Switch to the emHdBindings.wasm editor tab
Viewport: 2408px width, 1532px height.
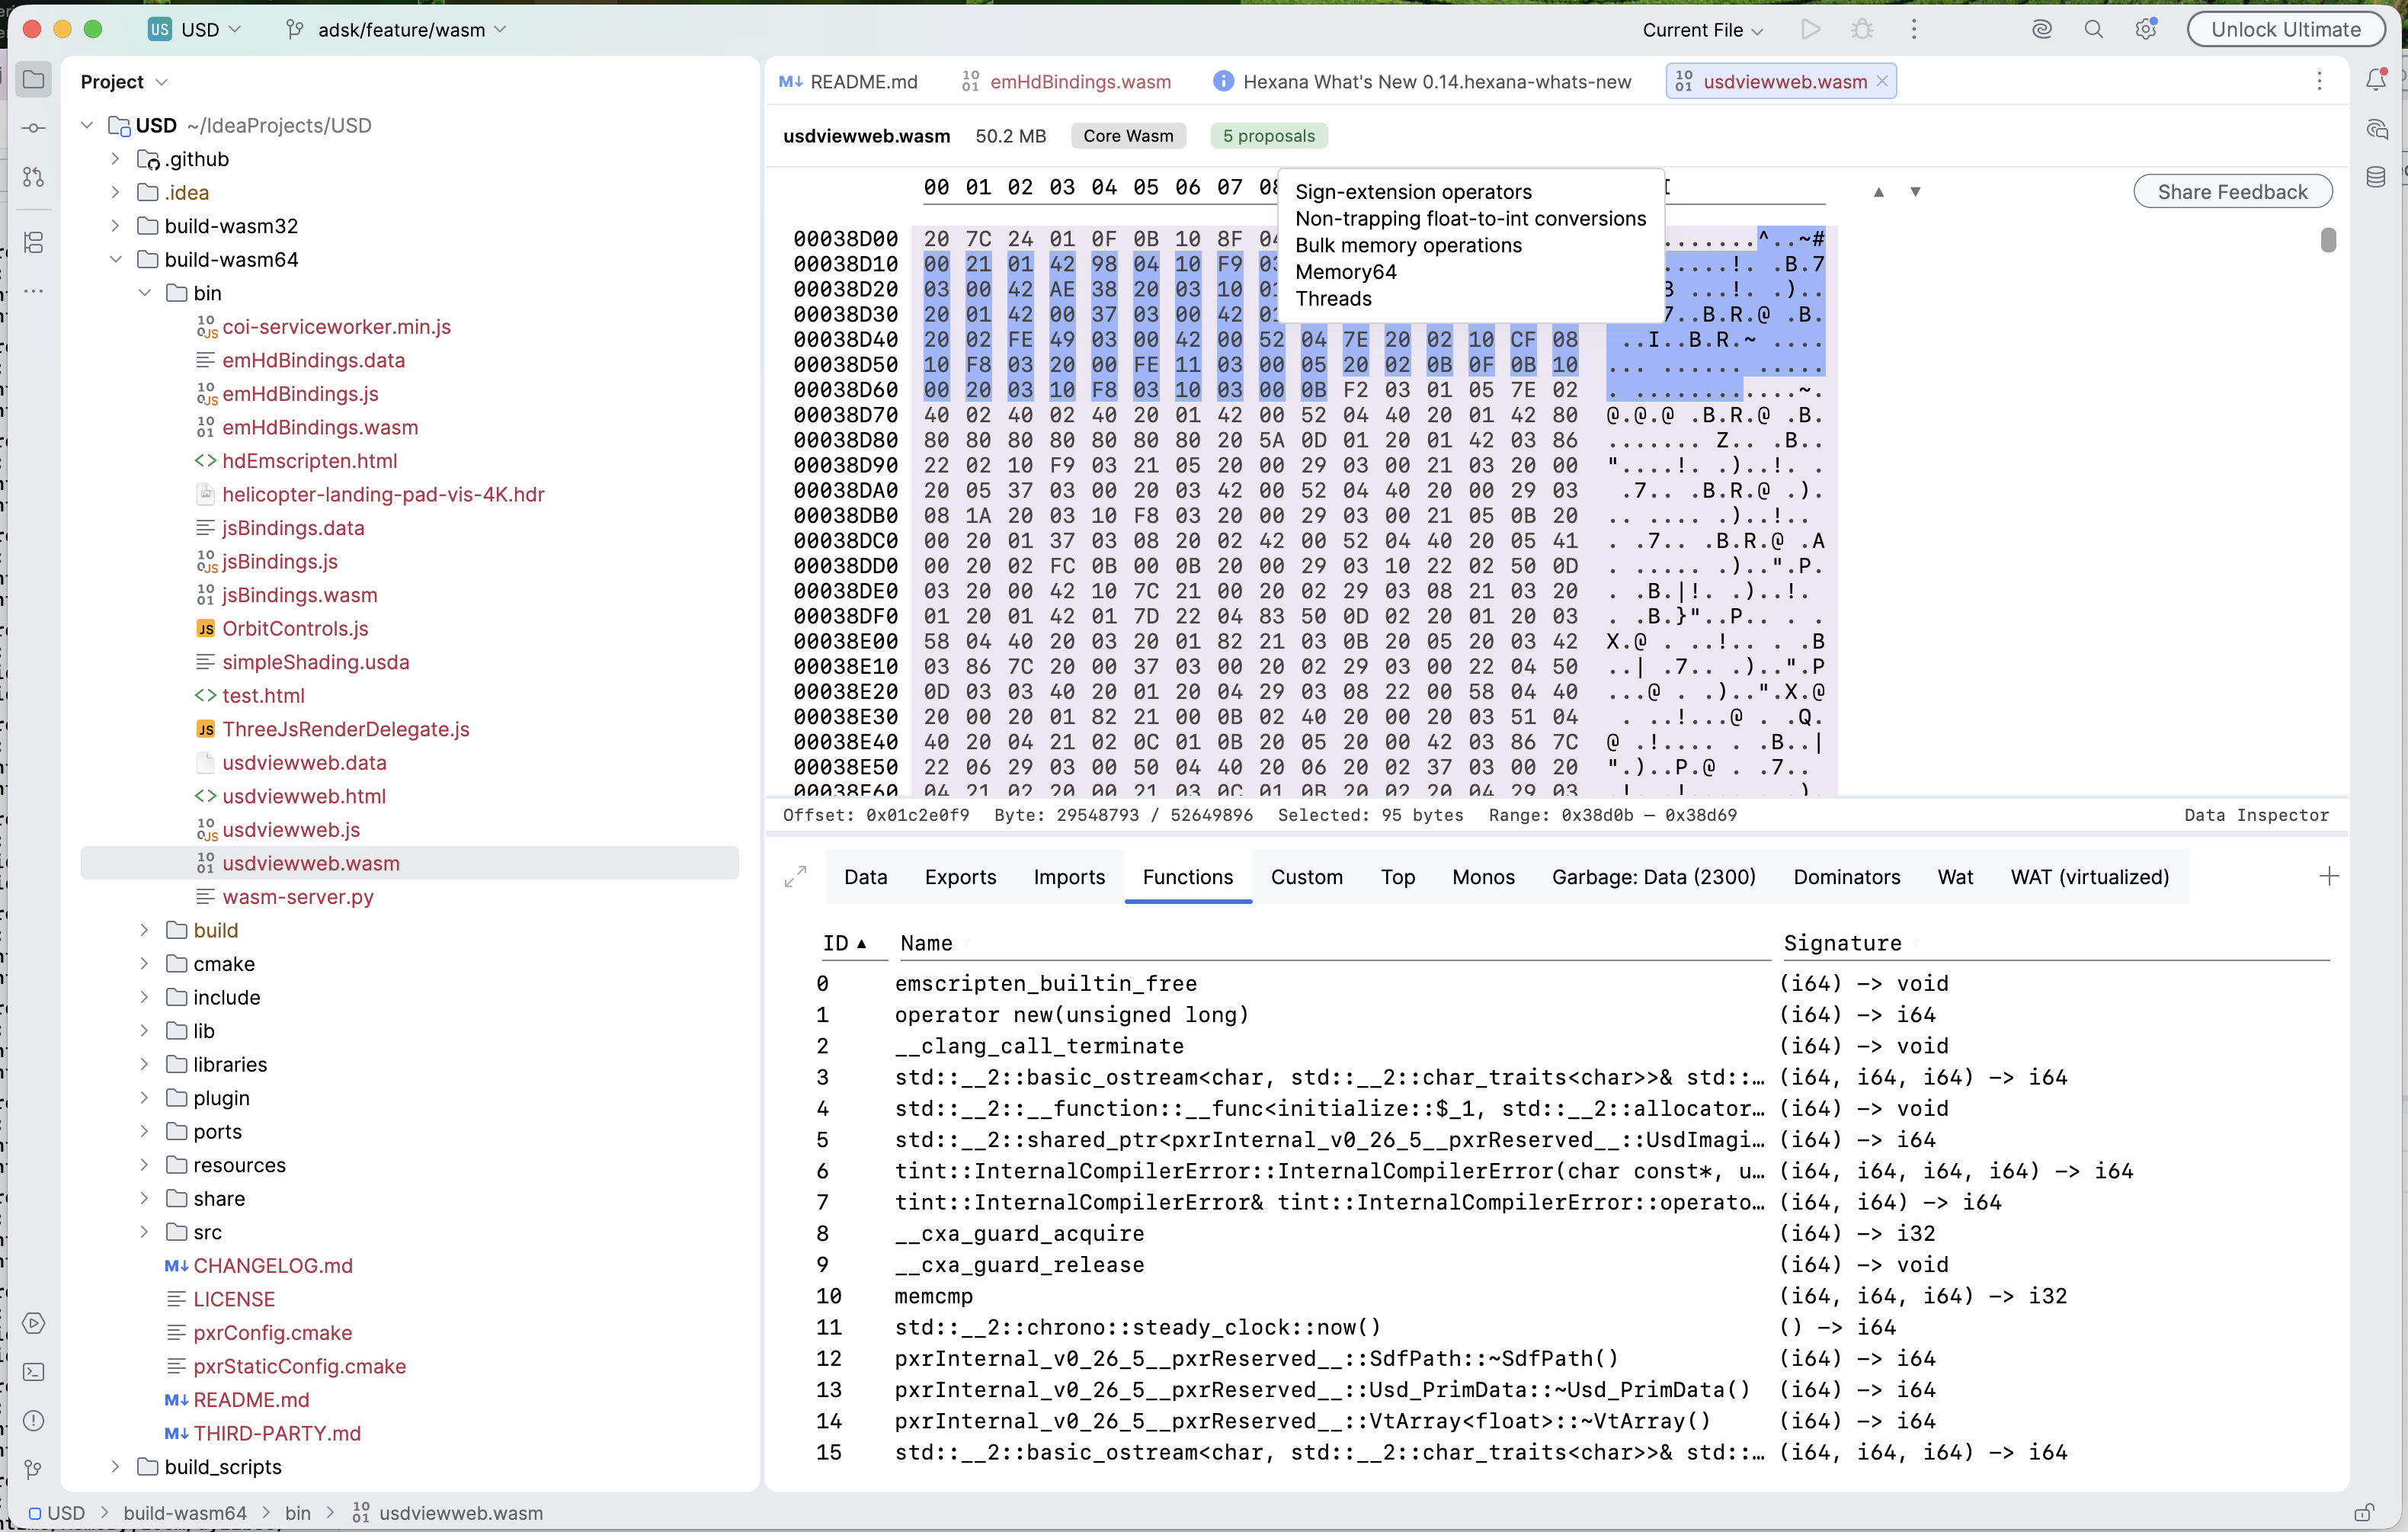click(1066, 81)
